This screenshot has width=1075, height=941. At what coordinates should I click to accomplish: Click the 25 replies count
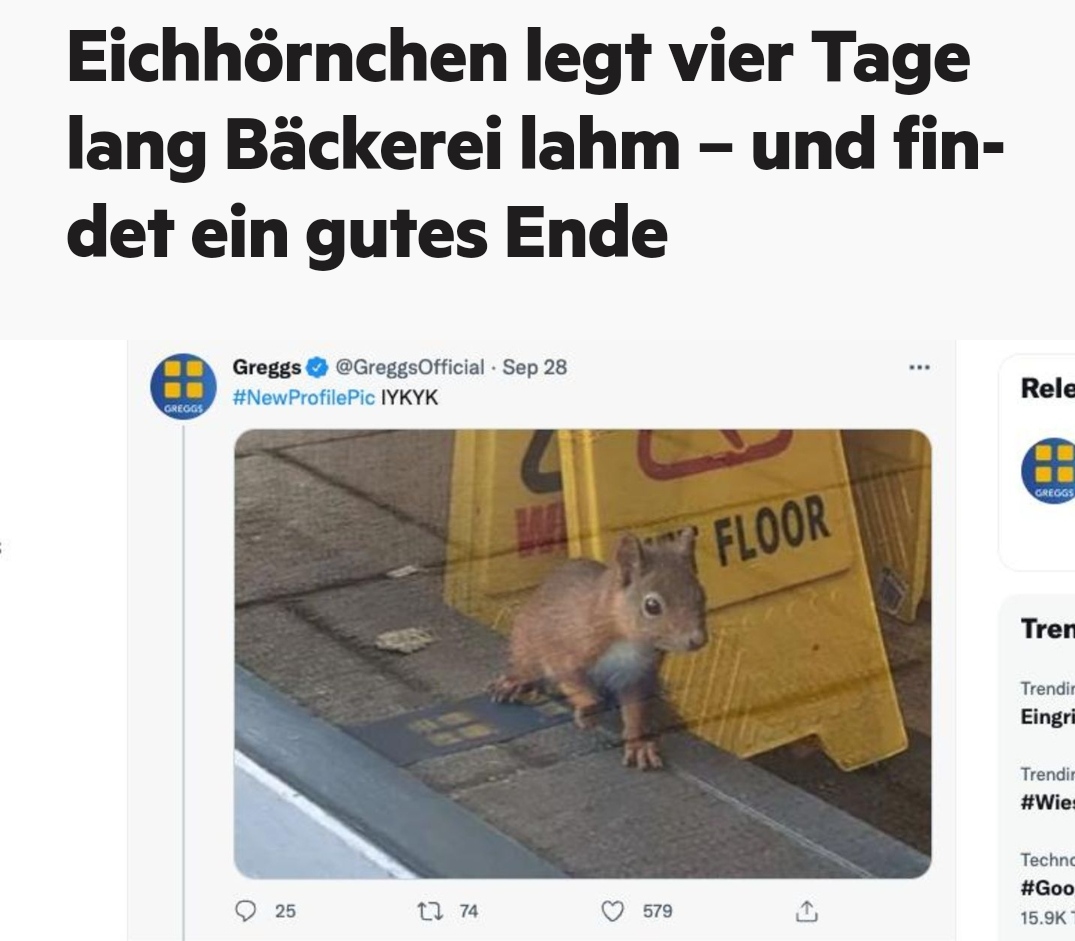coord(285,911)
